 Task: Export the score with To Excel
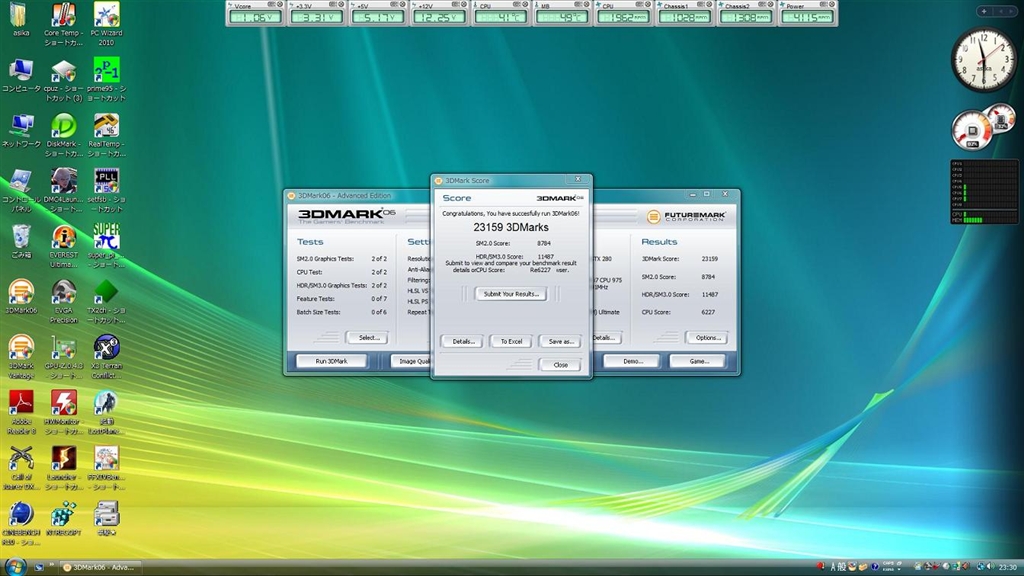tap(511, 341)
